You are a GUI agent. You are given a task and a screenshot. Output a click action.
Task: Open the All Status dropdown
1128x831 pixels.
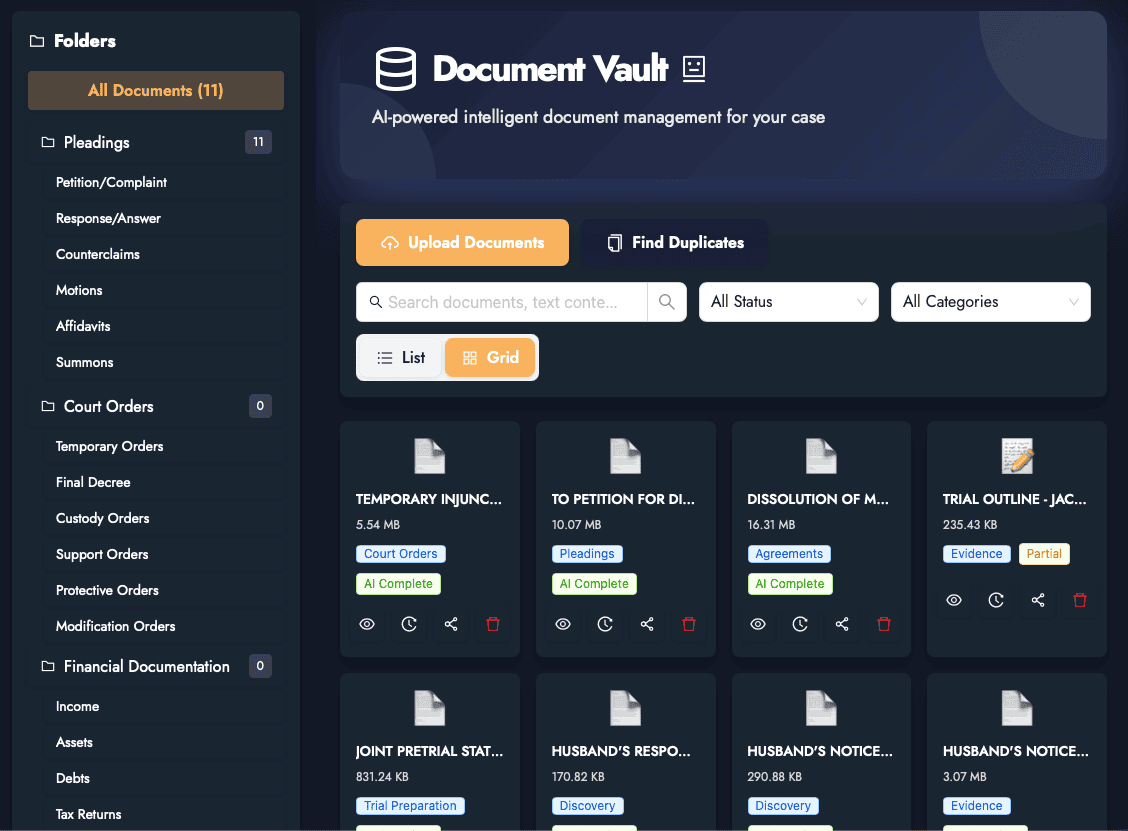(788, 302)
